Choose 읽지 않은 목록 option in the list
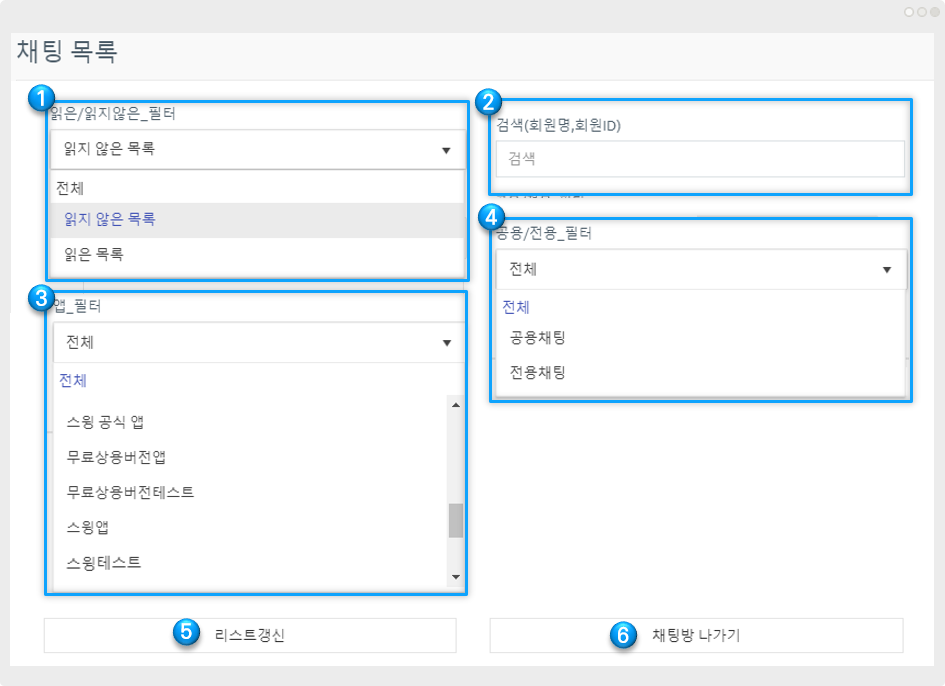 (x=110, y=219)
